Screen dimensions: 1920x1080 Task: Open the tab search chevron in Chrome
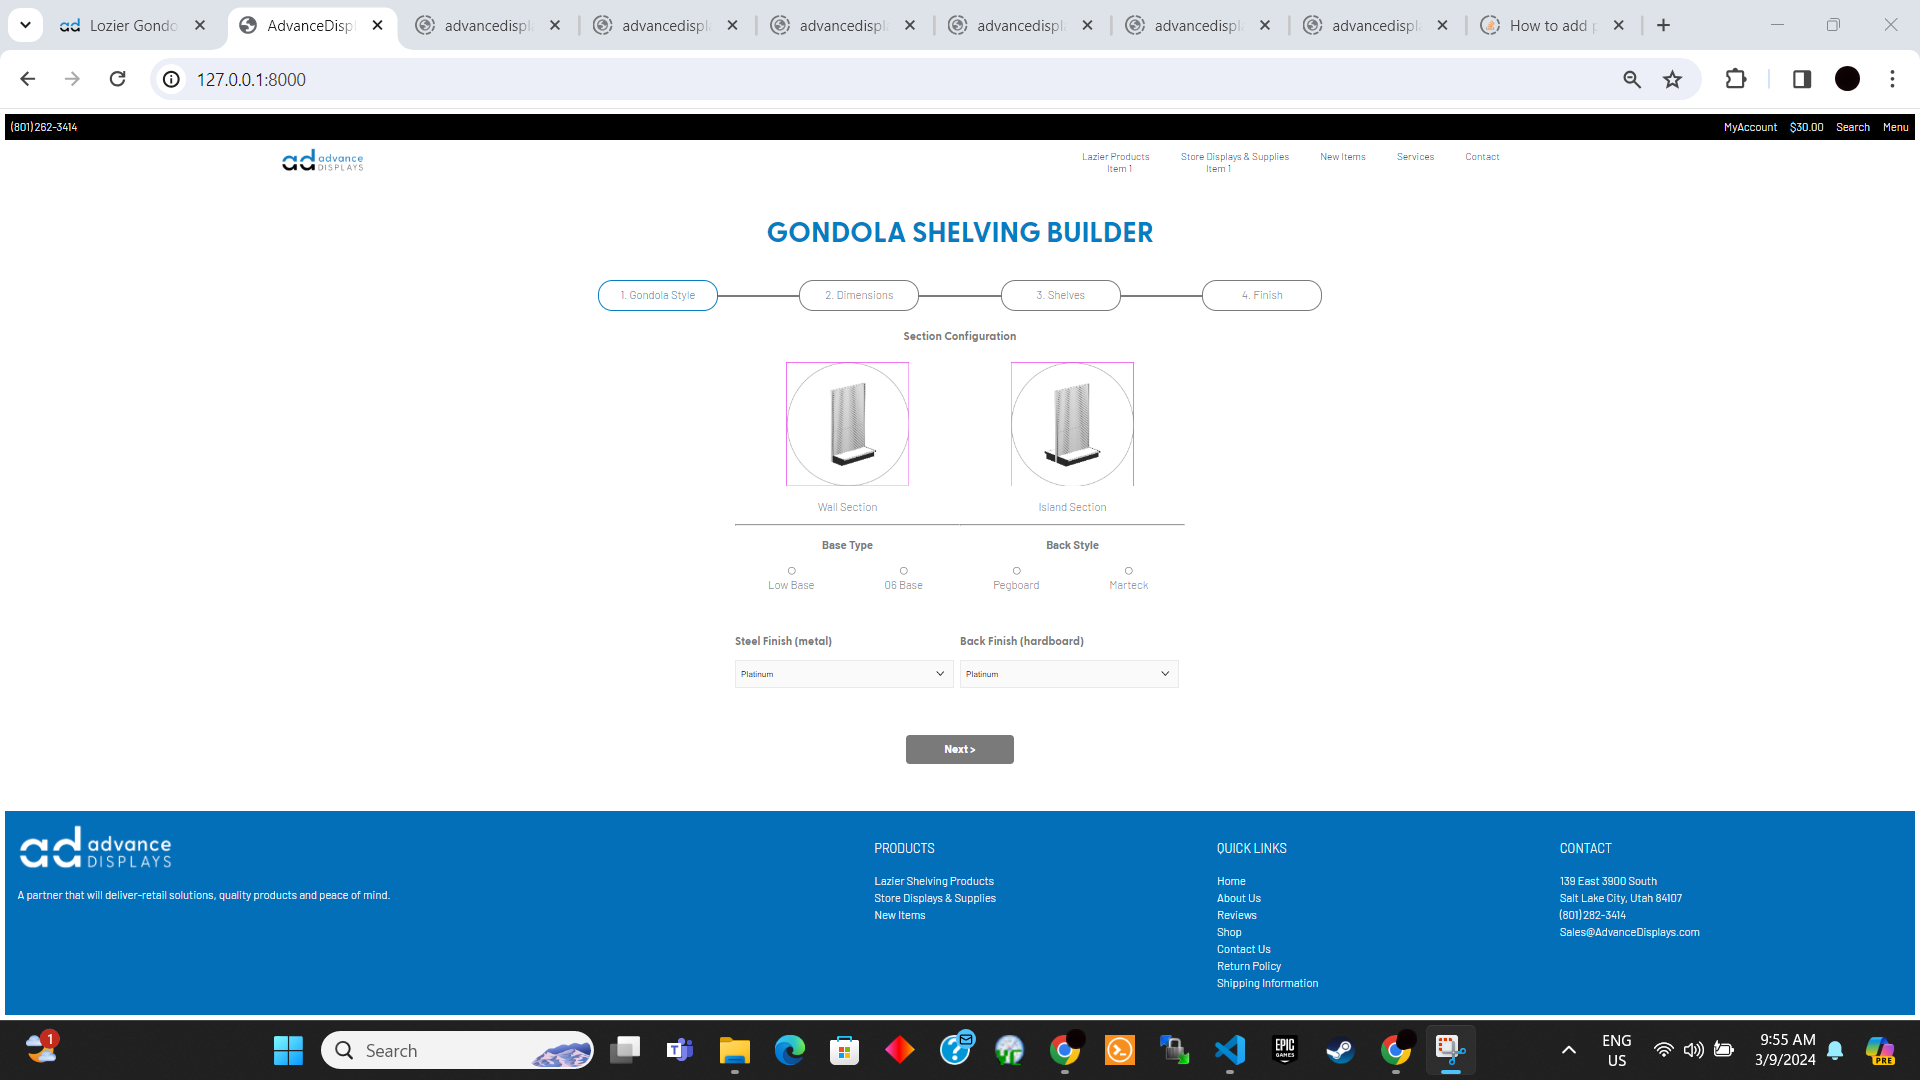(24, 25)
